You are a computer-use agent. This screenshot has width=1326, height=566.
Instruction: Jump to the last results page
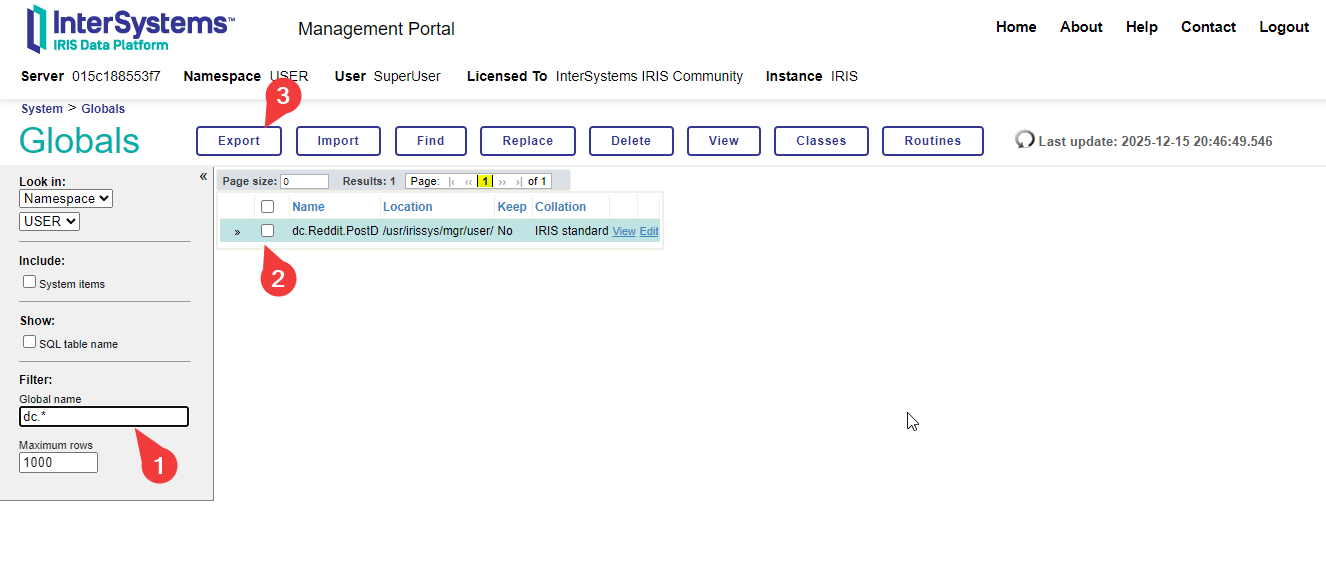518,182
